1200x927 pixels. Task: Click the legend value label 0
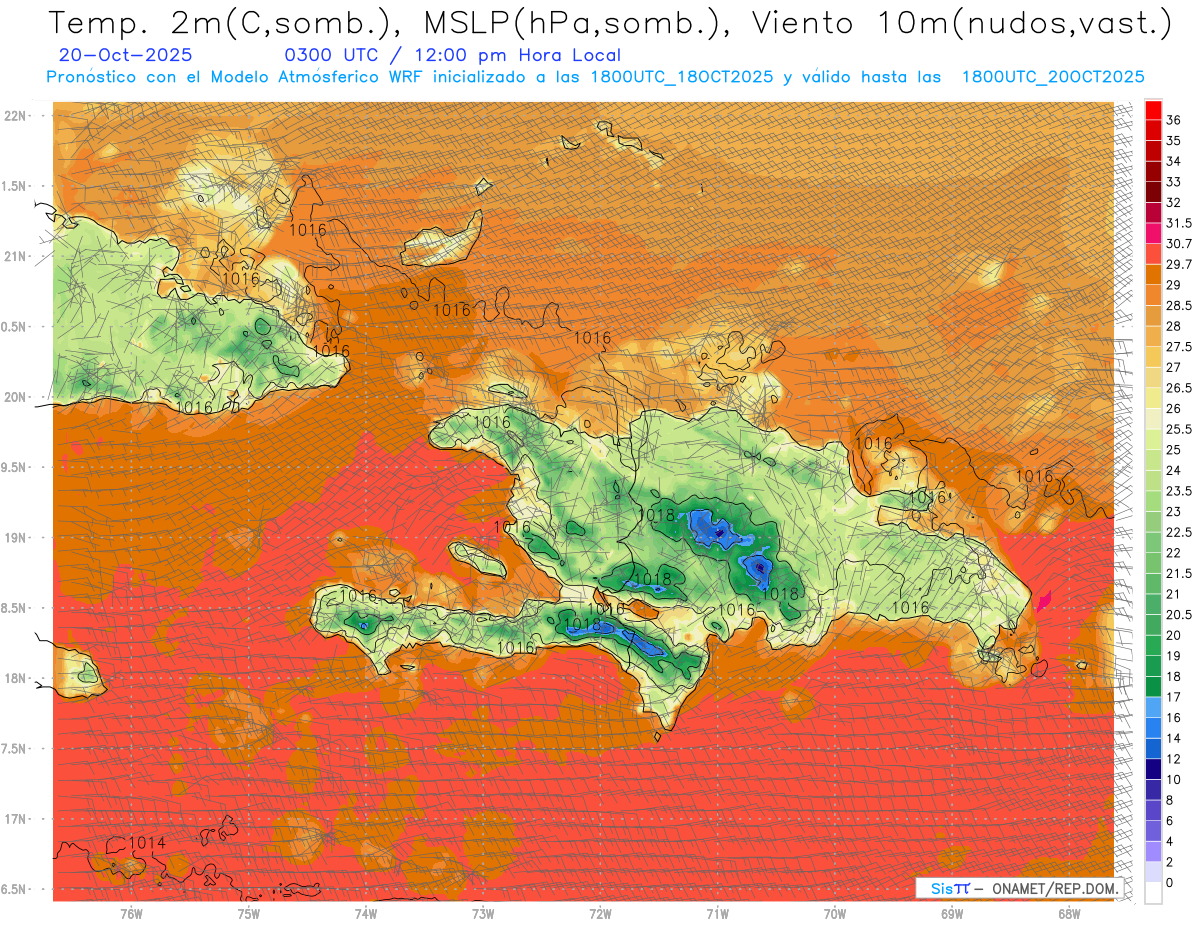pyautogui.click(x=1170, y=882)
